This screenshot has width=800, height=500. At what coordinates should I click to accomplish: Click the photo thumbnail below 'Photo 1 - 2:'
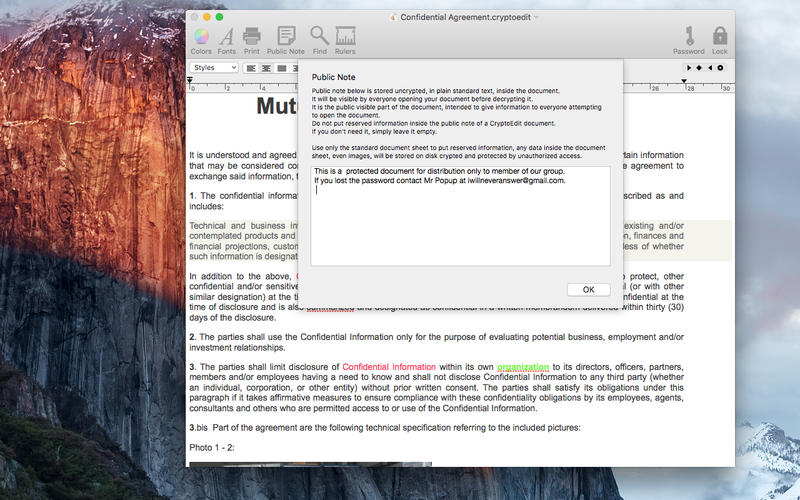click(x=310, y=464)
